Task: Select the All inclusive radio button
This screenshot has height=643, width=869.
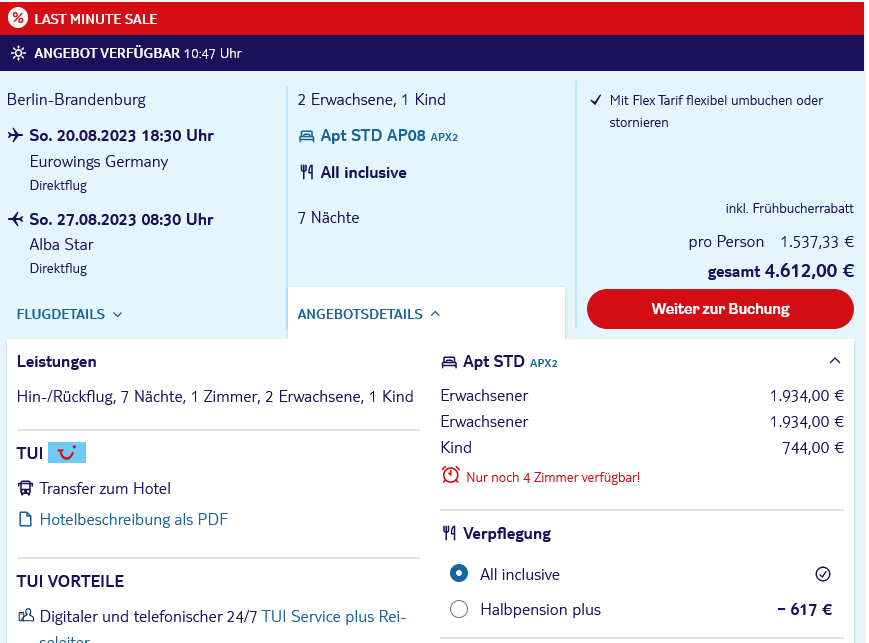Action: point(459,573)
